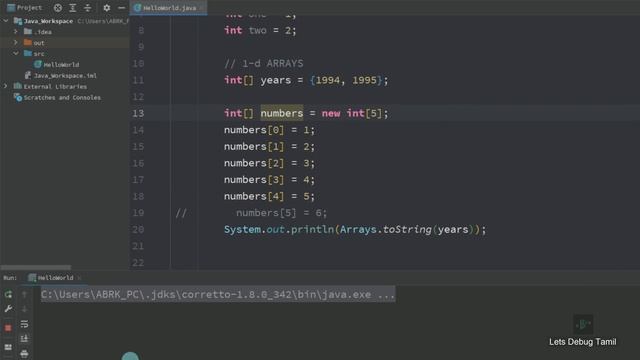Click 'numbers[0] = 1;' line
This screenshot has height=360, width=640.
tap(269, 130)
